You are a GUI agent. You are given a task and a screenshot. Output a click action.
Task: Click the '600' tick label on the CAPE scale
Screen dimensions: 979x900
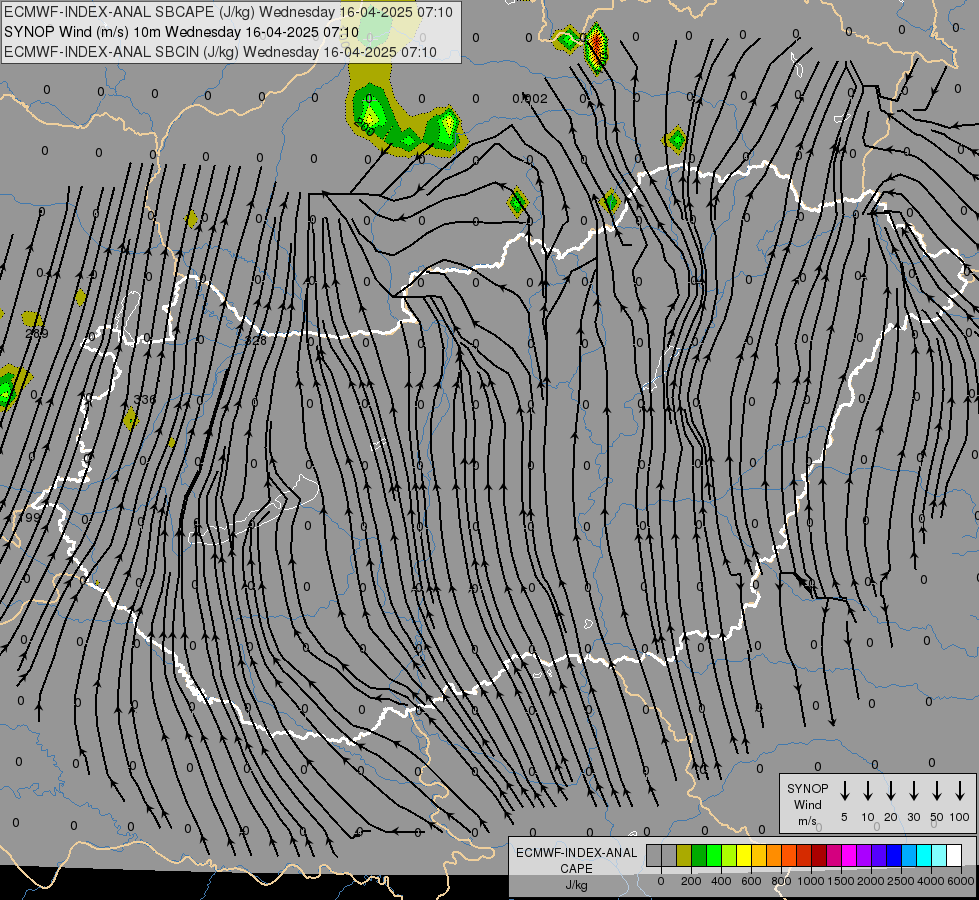751,881
